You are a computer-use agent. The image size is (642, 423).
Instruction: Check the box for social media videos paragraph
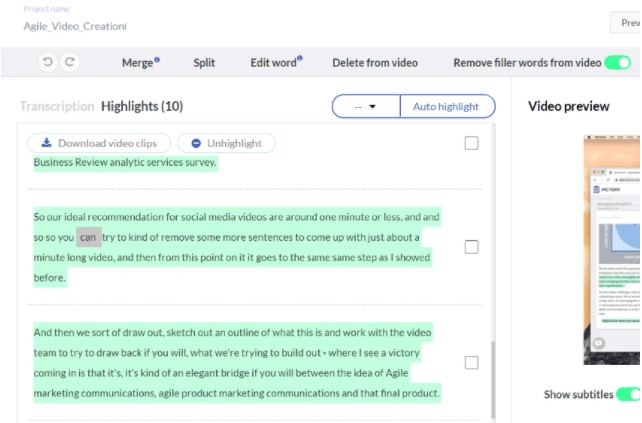tap(471, 247)
